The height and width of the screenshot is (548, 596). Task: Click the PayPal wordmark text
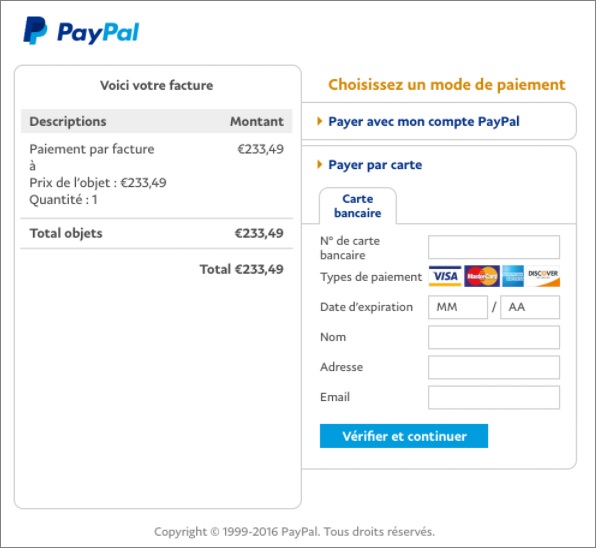[x=98, y=33]
